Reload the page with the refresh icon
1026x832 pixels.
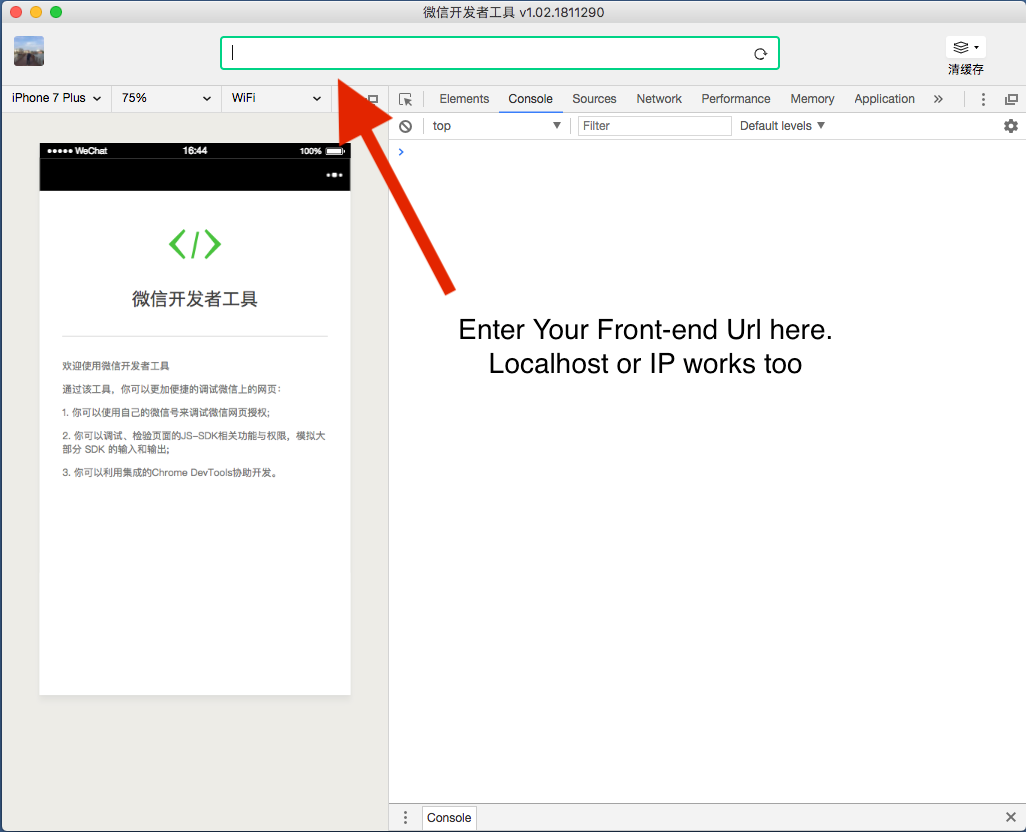coord(760,53)
